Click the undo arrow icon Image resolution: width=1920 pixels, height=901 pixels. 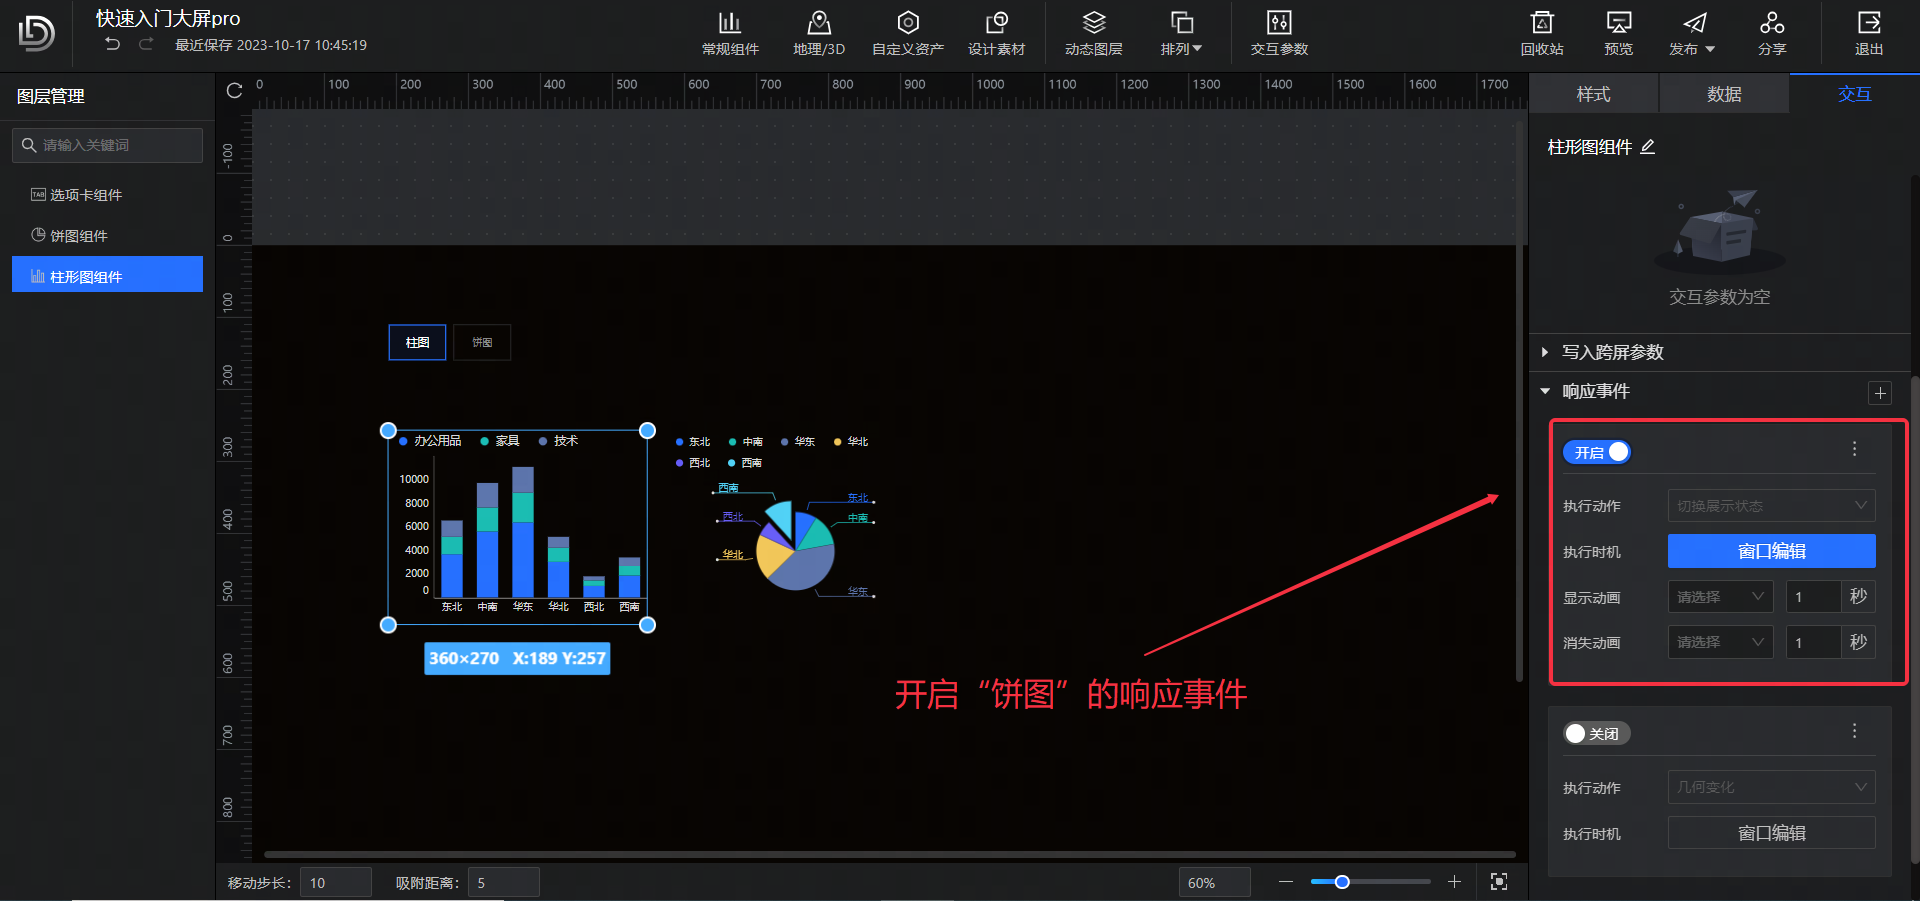tap(112, 44)
